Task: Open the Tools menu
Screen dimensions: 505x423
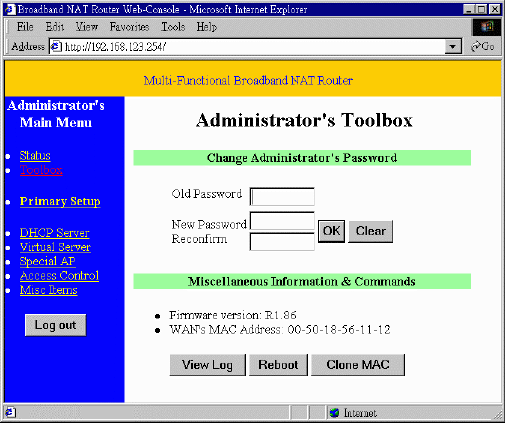Action: pos(173,27)
